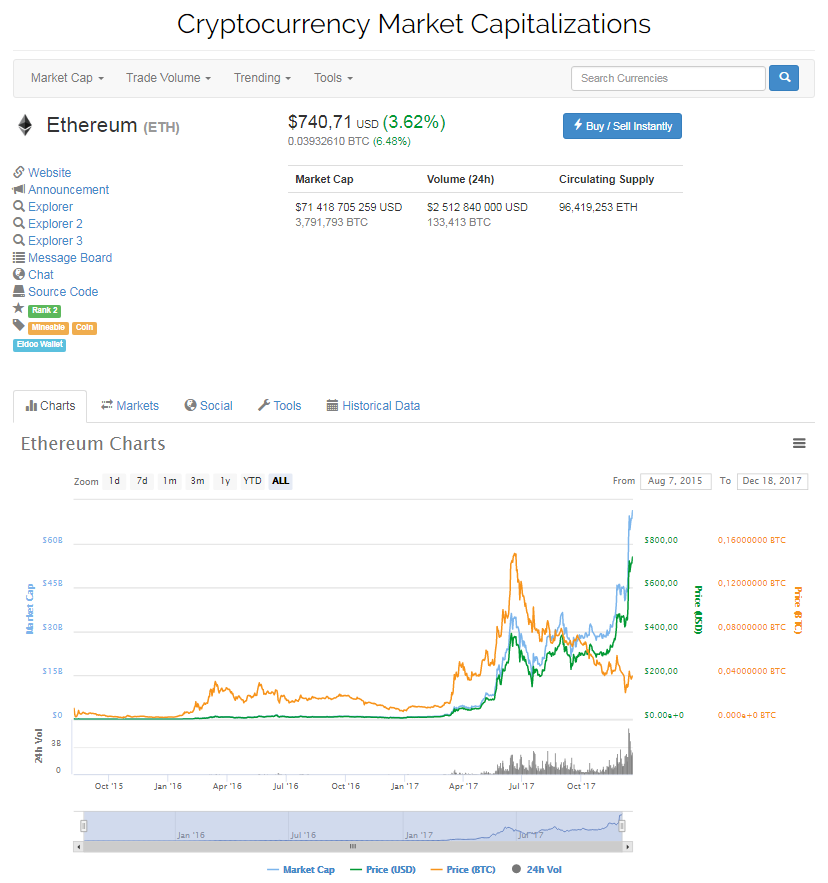Viewport: 828px width, 883px height.
Task: Open the Announcement link
Action: pyautogui.click(x=69, y=189)
